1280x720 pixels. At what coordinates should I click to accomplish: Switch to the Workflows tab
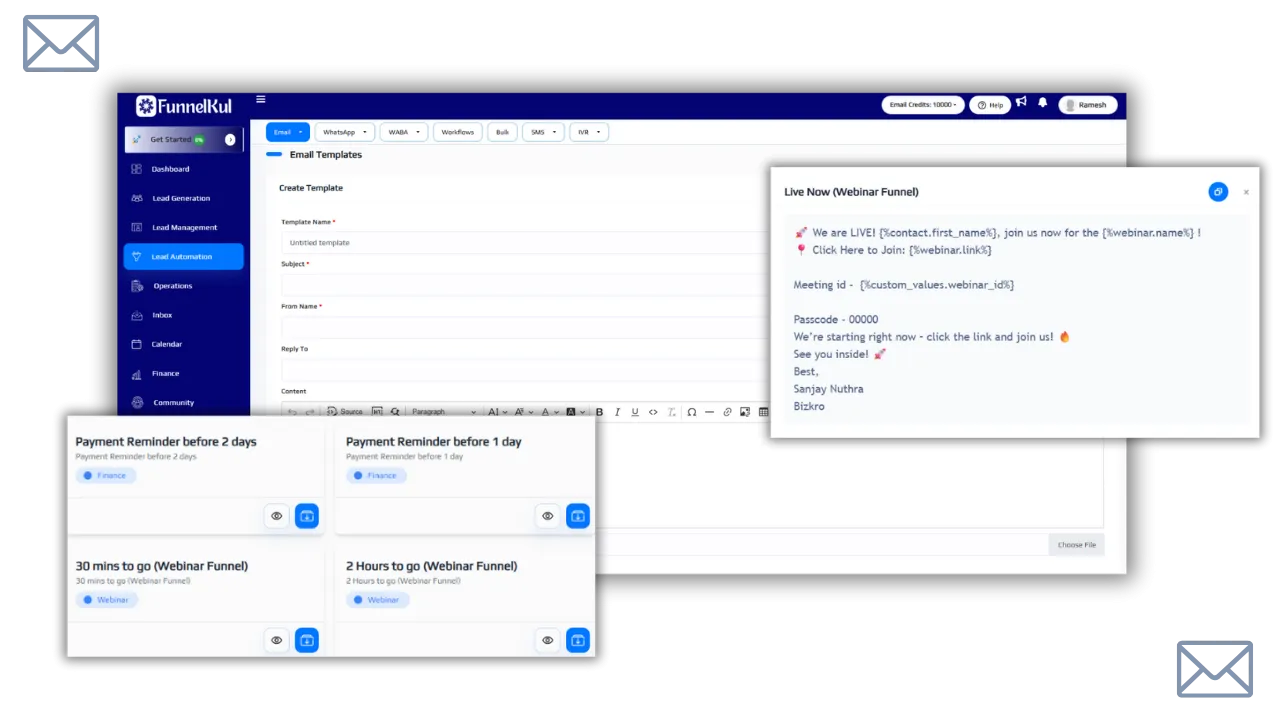click(457, 132)
